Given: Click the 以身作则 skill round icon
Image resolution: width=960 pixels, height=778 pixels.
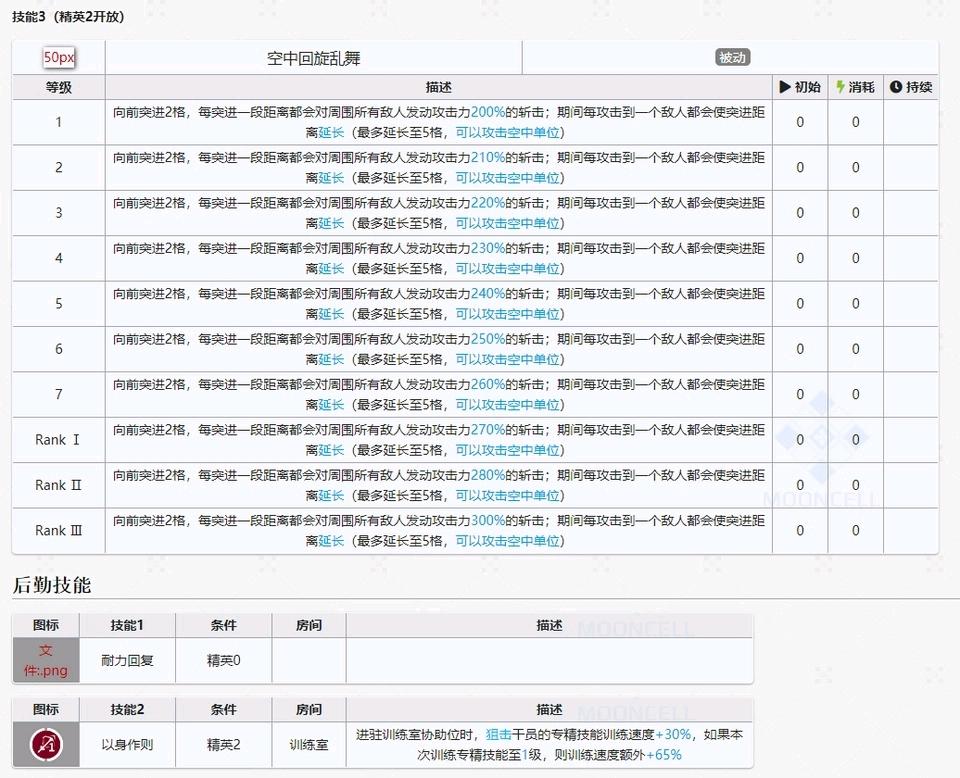Looking at the screenshot, I should click(47, 744).
